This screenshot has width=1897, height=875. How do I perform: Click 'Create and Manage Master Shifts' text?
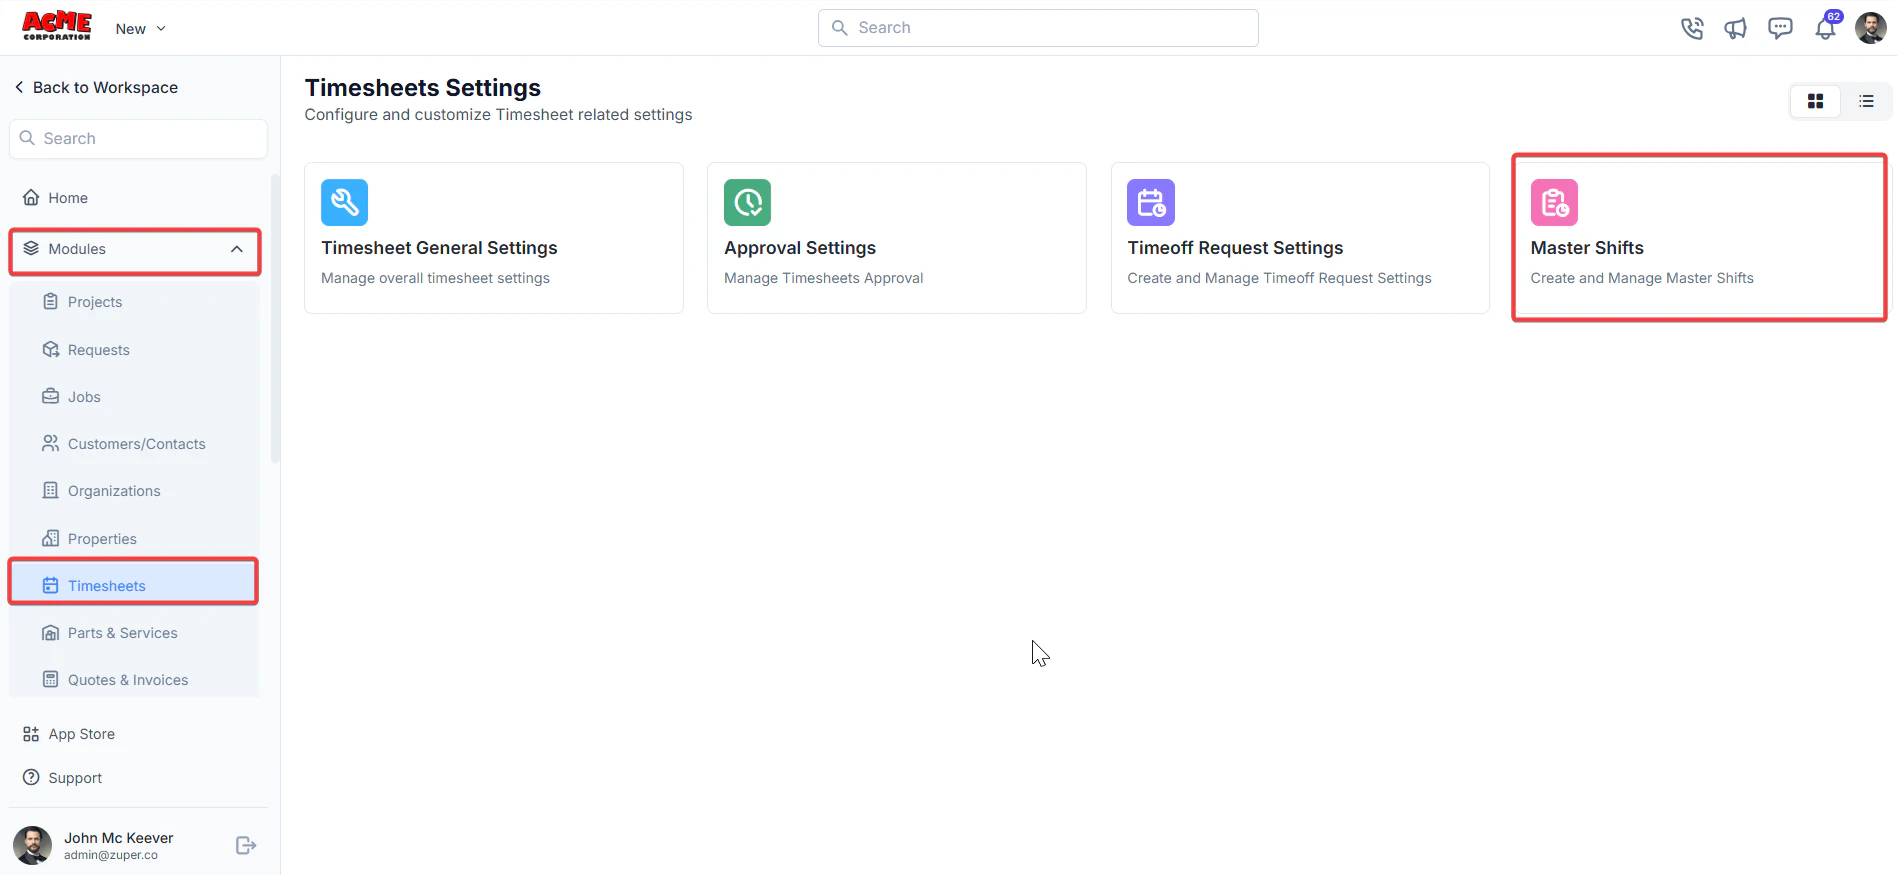(x=1642, y=278)
